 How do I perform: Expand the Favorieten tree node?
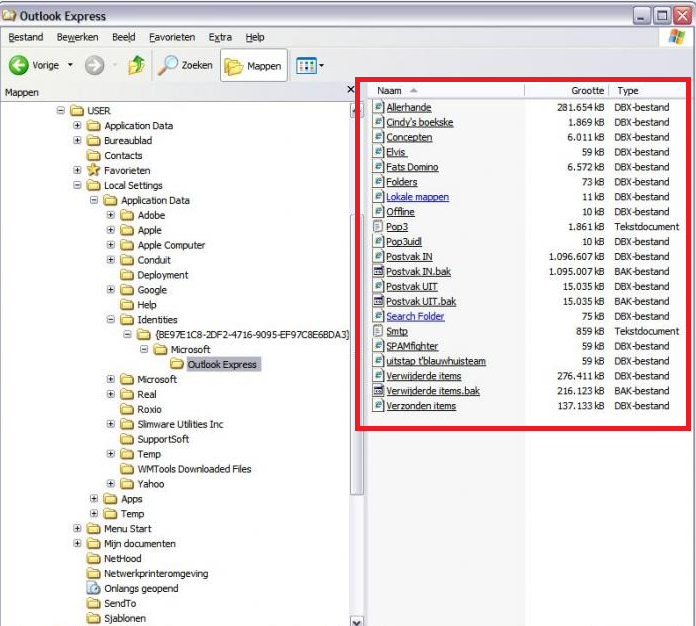click(77, 170)
